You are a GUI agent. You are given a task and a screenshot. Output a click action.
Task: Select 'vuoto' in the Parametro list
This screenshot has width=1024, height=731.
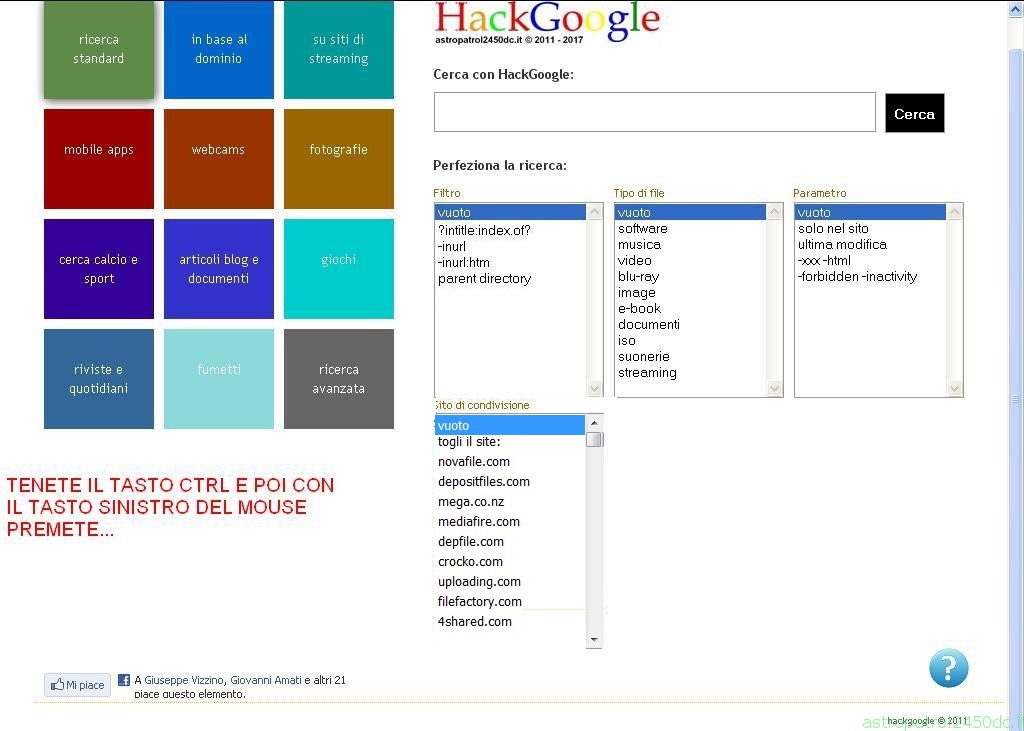tap(871, 212)
